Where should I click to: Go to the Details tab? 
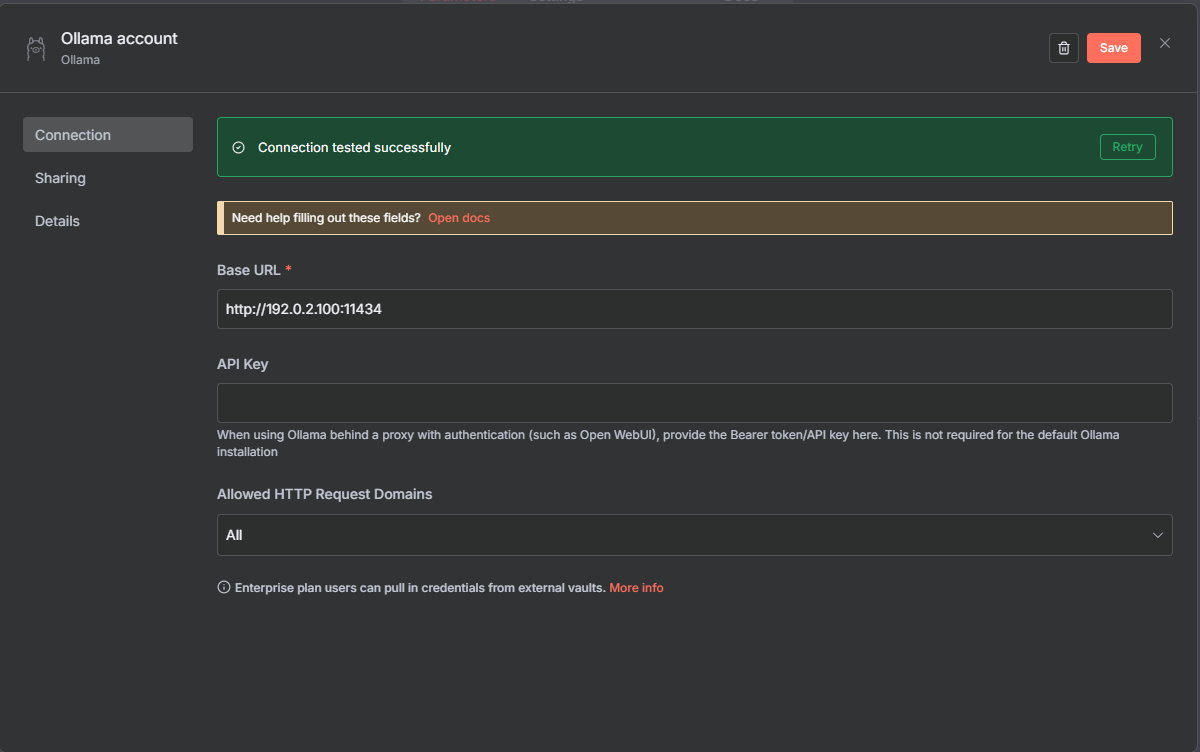click(x=57, y=221)
